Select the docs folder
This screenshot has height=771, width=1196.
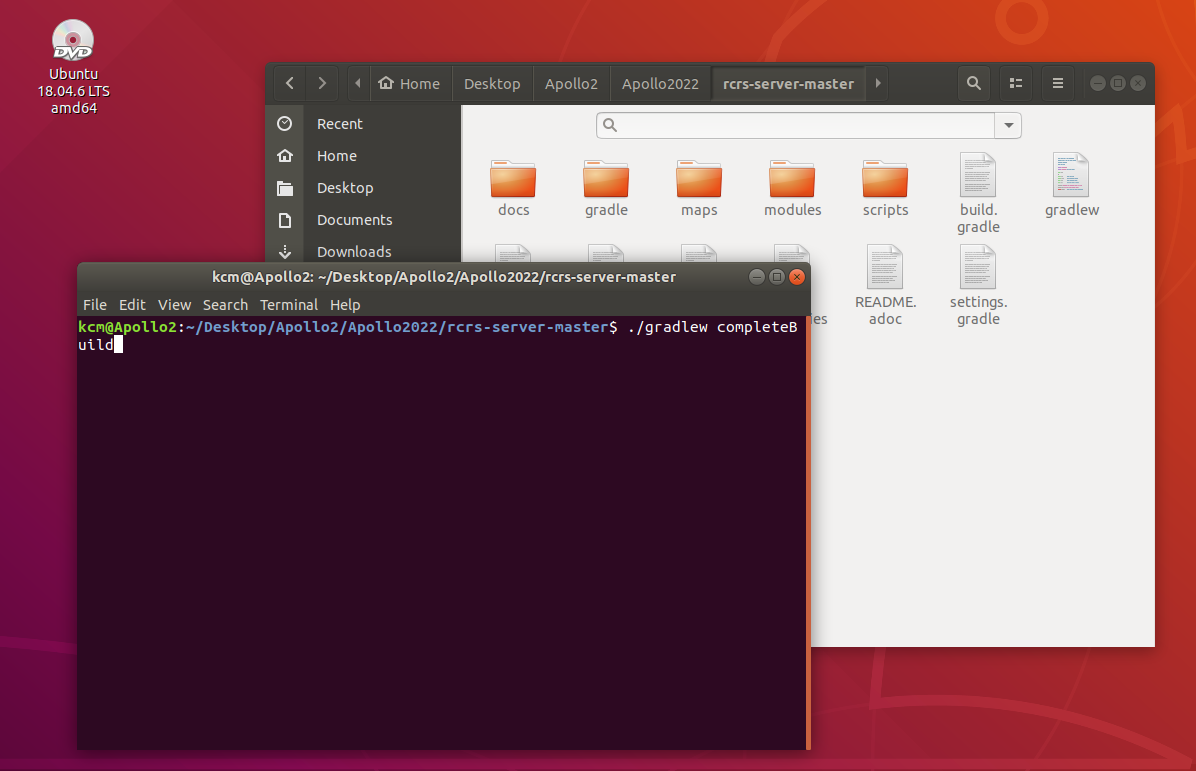[513, 188]
